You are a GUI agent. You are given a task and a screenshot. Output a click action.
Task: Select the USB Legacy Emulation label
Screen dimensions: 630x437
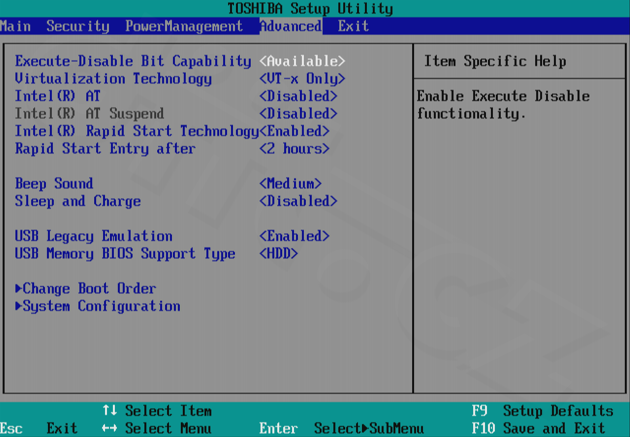pyautogui.click(x=94, y=236)
